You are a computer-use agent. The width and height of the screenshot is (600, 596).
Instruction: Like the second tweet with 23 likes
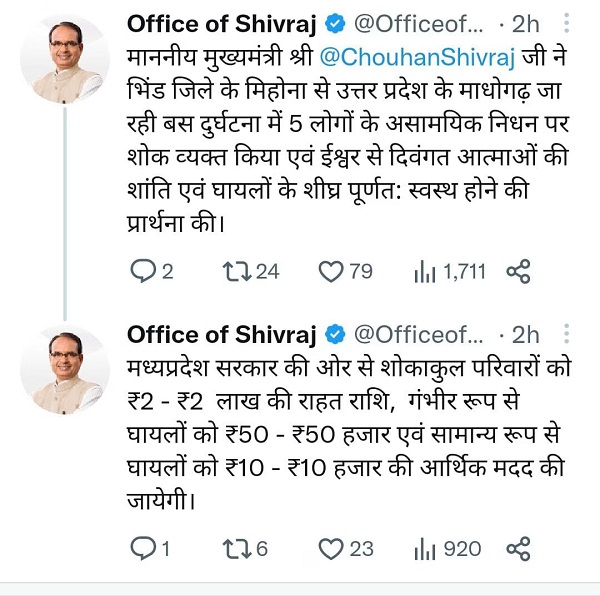coord(331,548)
